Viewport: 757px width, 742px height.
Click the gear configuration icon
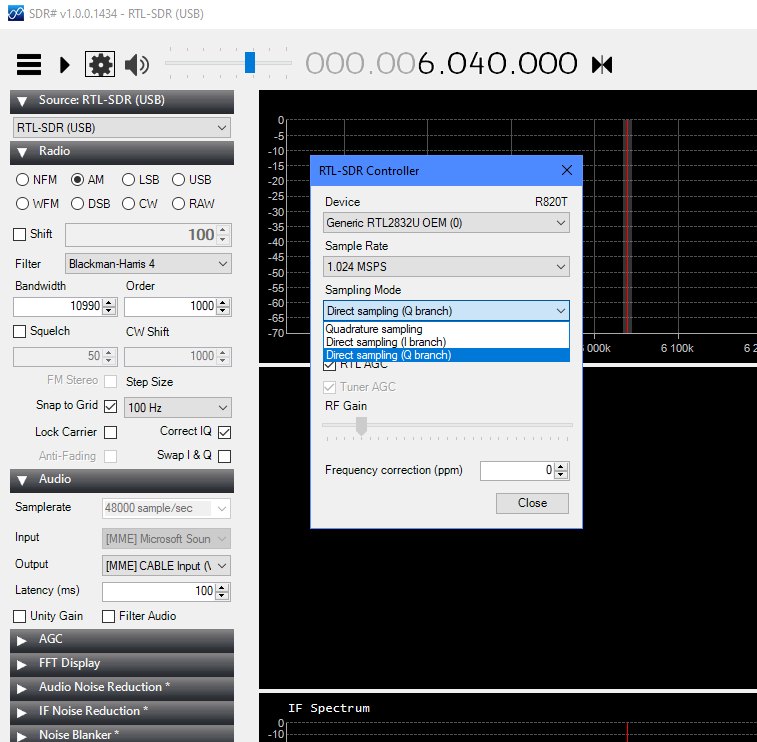(x=100, y=65)
